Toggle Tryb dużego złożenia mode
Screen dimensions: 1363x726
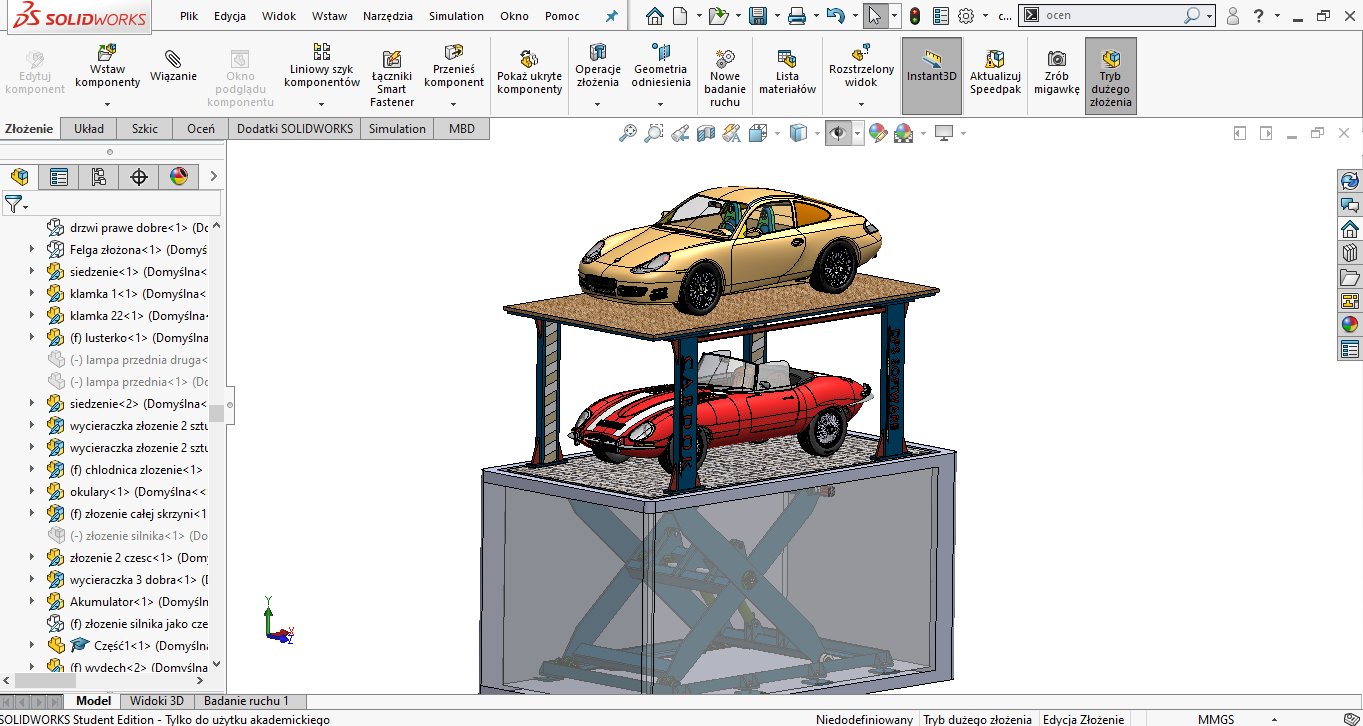tap(1110, 60)
